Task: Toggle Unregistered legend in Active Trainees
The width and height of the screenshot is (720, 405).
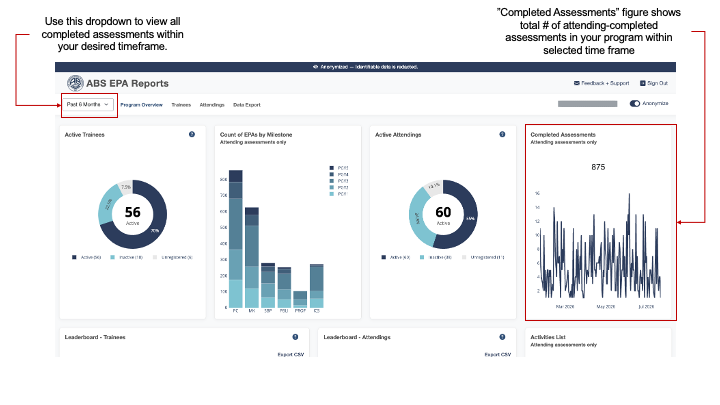Action: 173,258
